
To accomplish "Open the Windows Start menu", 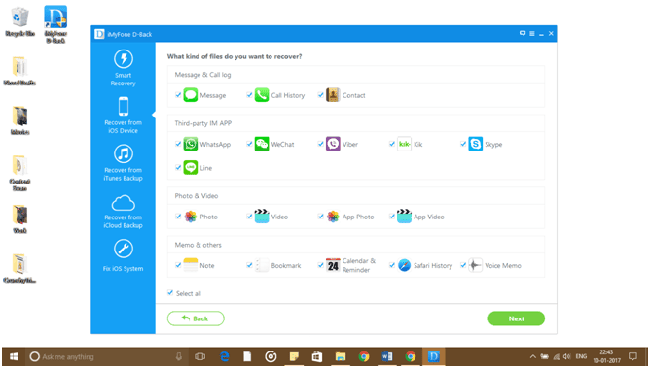I will click(14, 356).
